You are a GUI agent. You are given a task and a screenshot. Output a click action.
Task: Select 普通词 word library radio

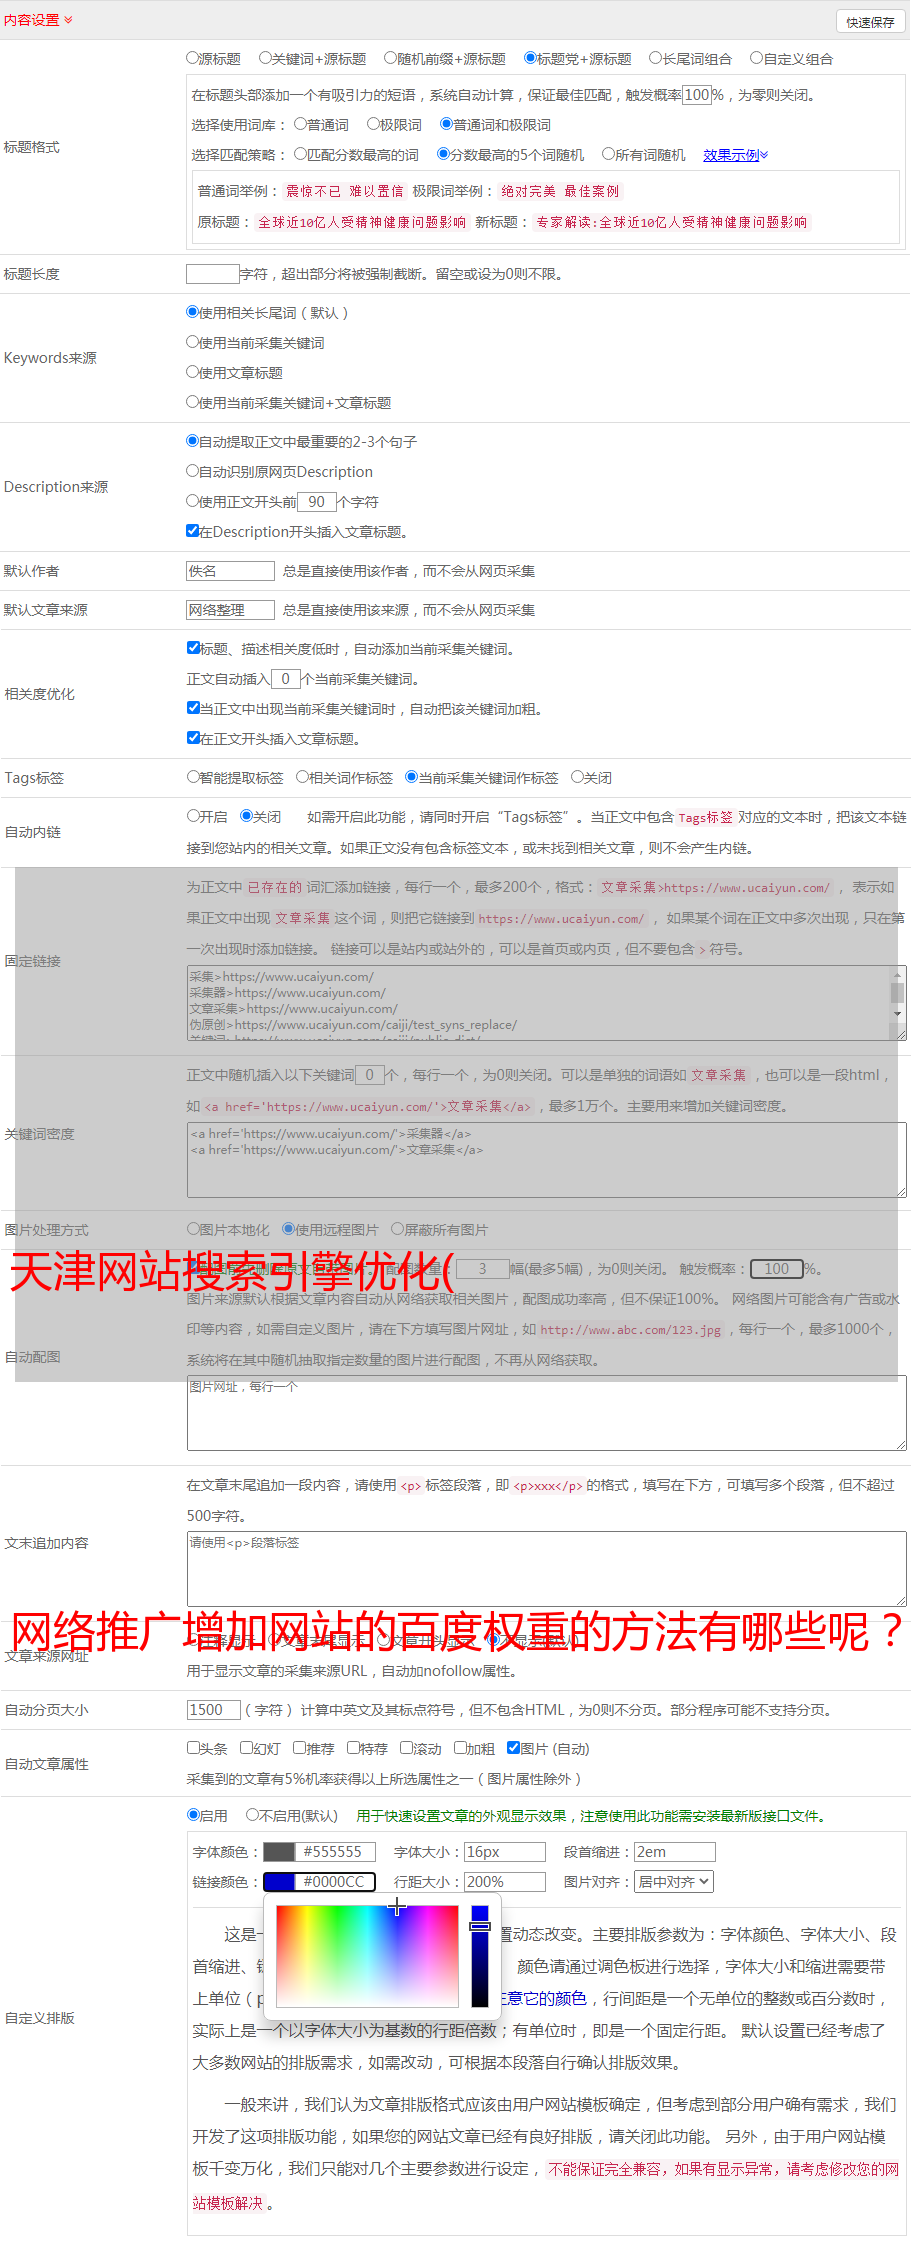click(300, 124)
